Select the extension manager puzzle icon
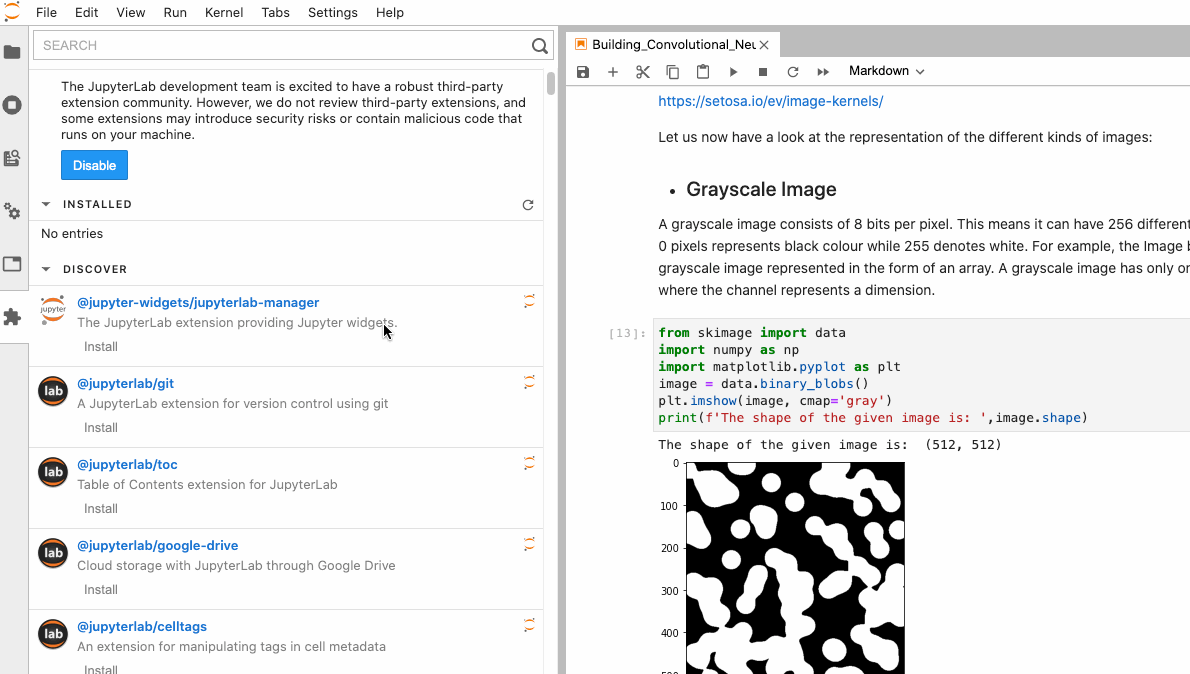1190x674 pixels. pos(13,317)
